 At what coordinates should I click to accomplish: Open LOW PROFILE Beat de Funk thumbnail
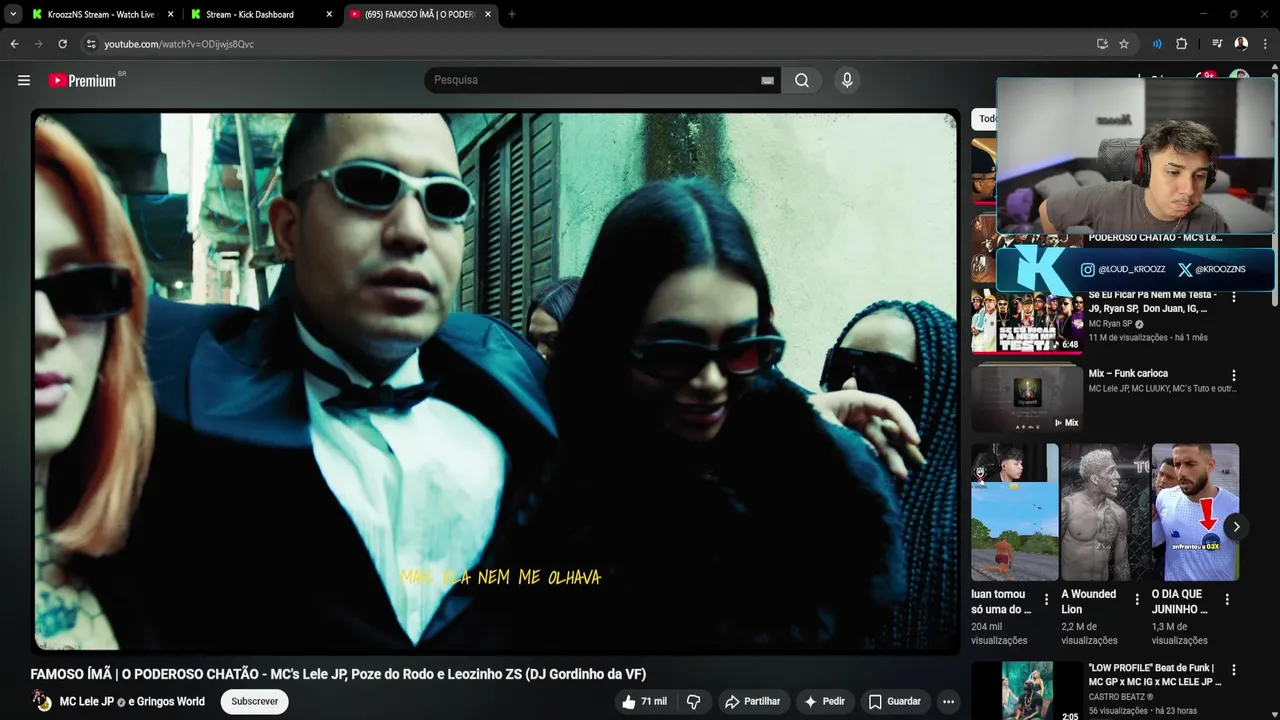click(x=1027, y=691)
